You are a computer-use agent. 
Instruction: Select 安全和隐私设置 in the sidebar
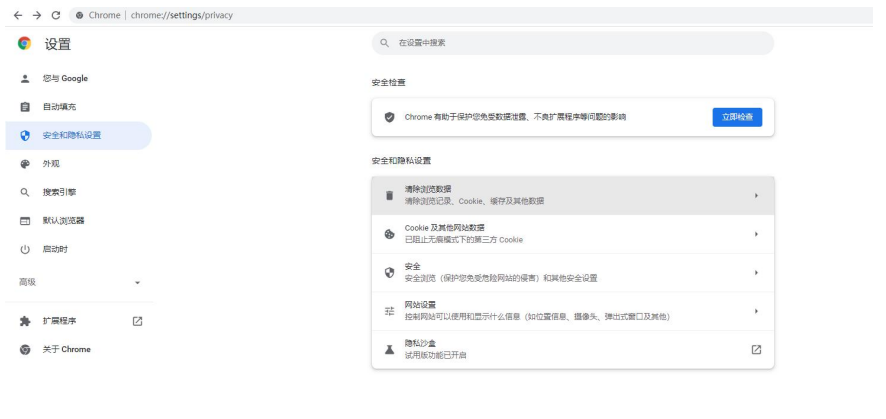pyautogui.click(x=79, y=136)
